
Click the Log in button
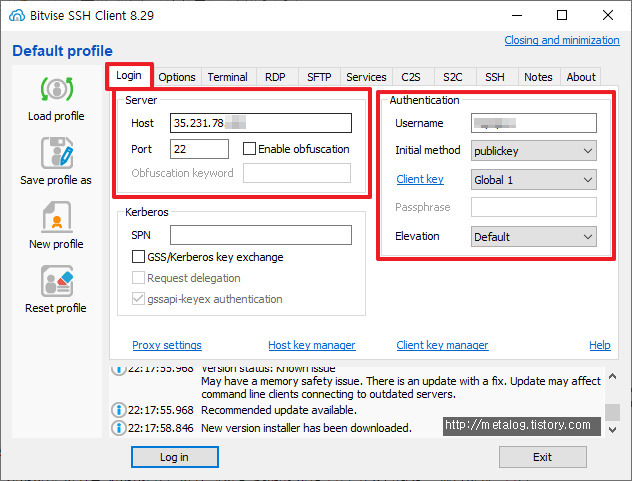[175, 457]
